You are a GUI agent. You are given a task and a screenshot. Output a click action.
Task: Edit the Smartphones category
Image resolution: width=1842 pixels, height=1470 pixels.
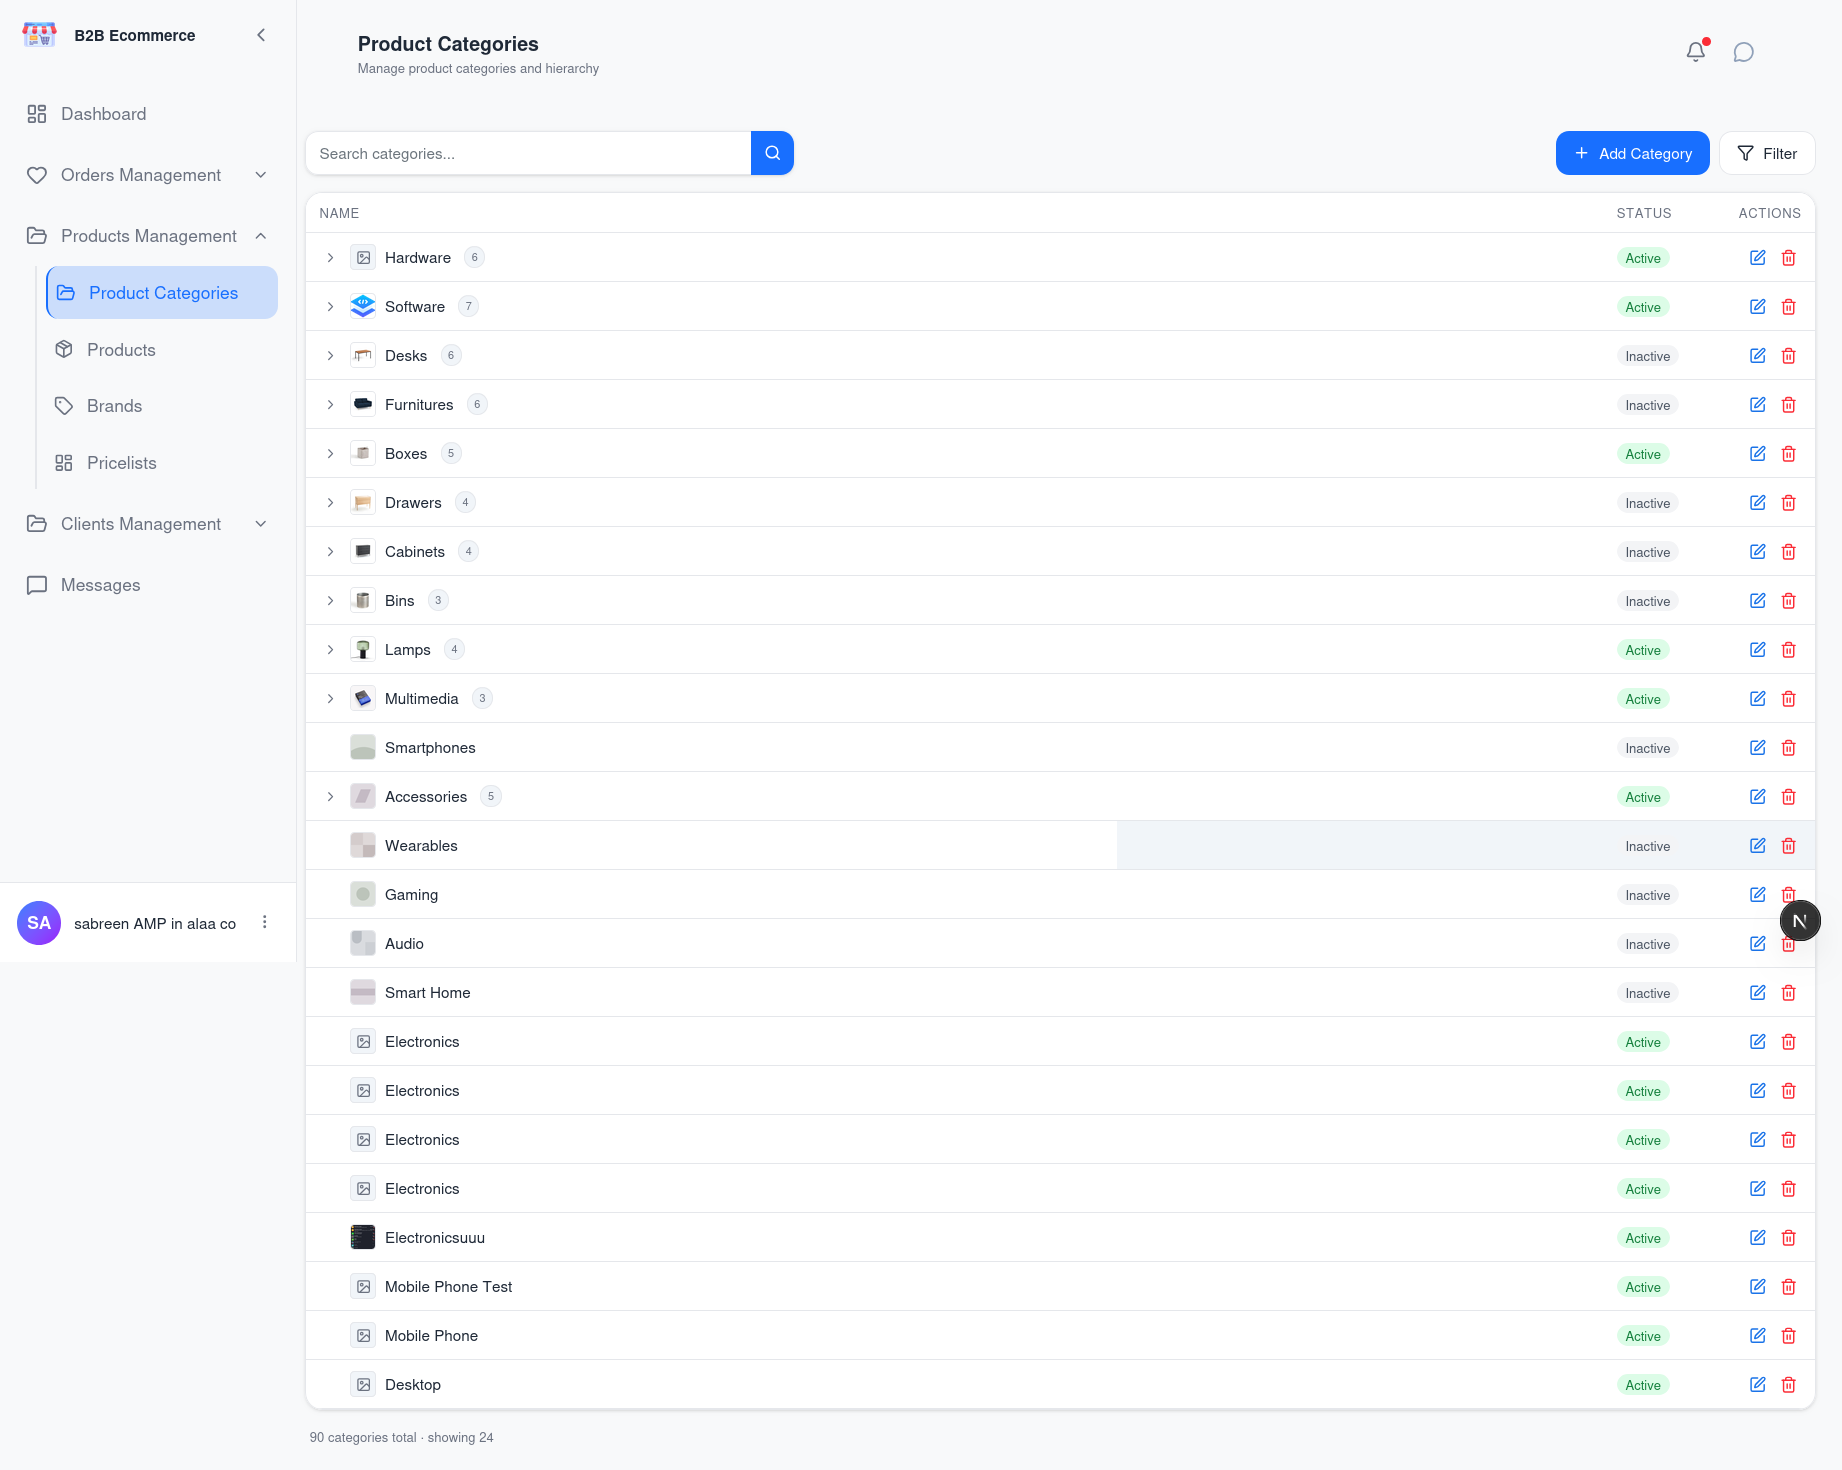[1758, 748]
